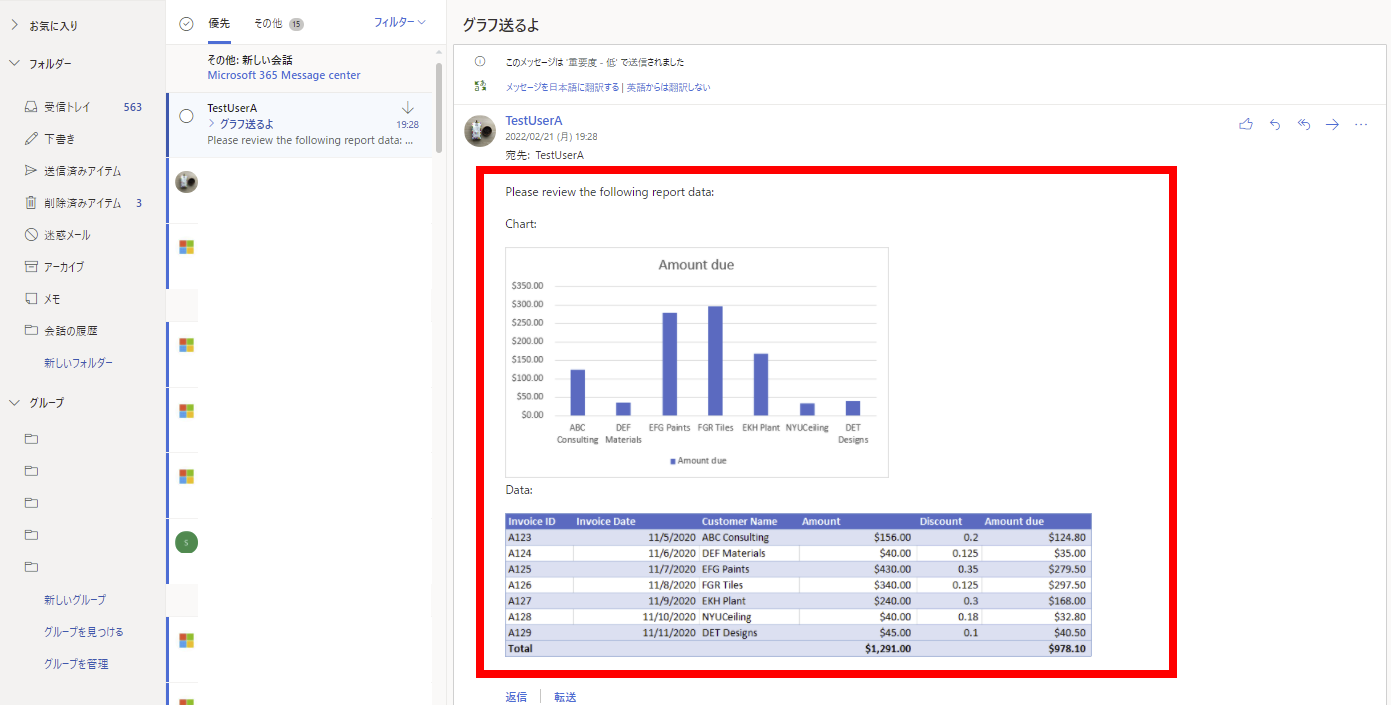Open the 受信トレイ inbox folder
Image resolution: width=1391 pixels, height=705 pixels.
pos(68,107)
